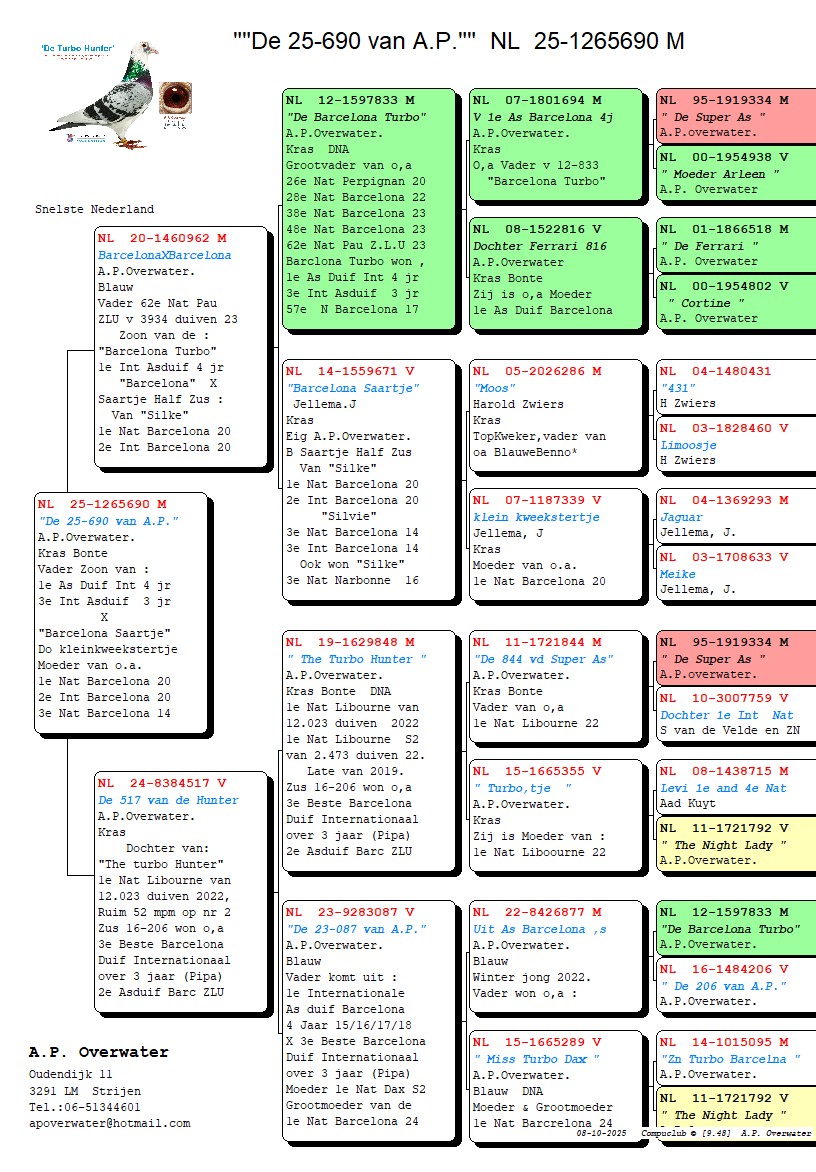Click the 'A.P. Overwater' owner heading at bottom left
This screenshot has width=816, height=1172.
click(98, 1052)
